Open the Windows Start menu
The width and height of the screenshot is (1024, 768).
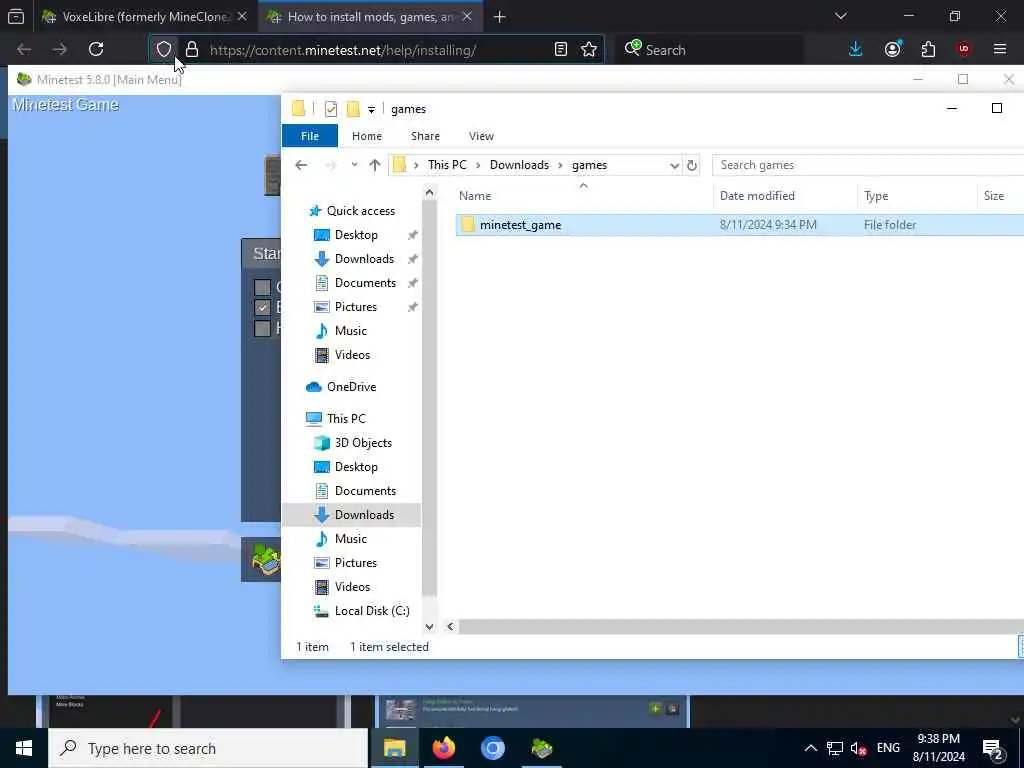pos(24,748)
